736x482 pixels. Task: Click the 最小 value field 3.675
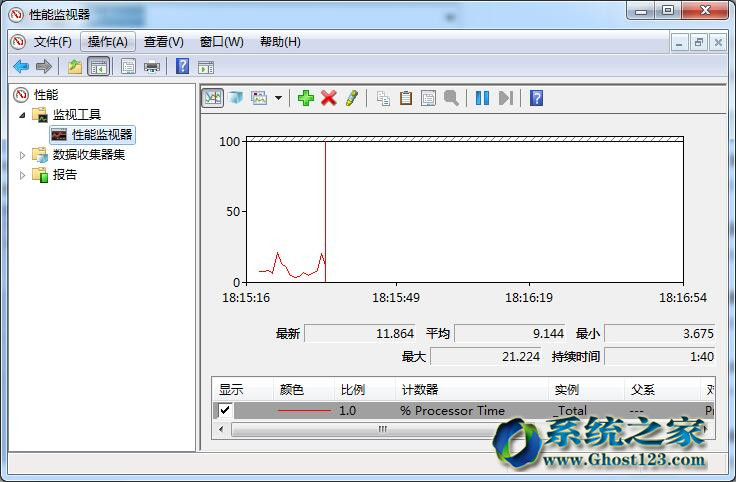coord(659,334)
